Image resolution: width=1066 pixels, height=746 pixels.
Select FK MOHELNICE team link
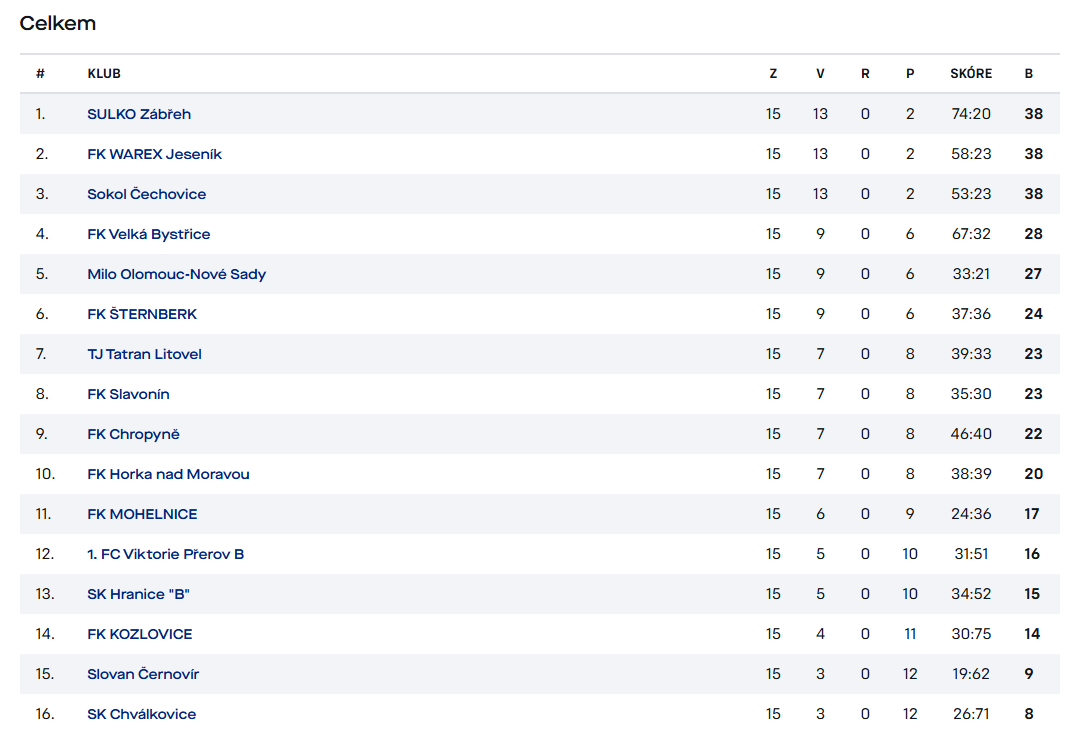pos(142,514)
